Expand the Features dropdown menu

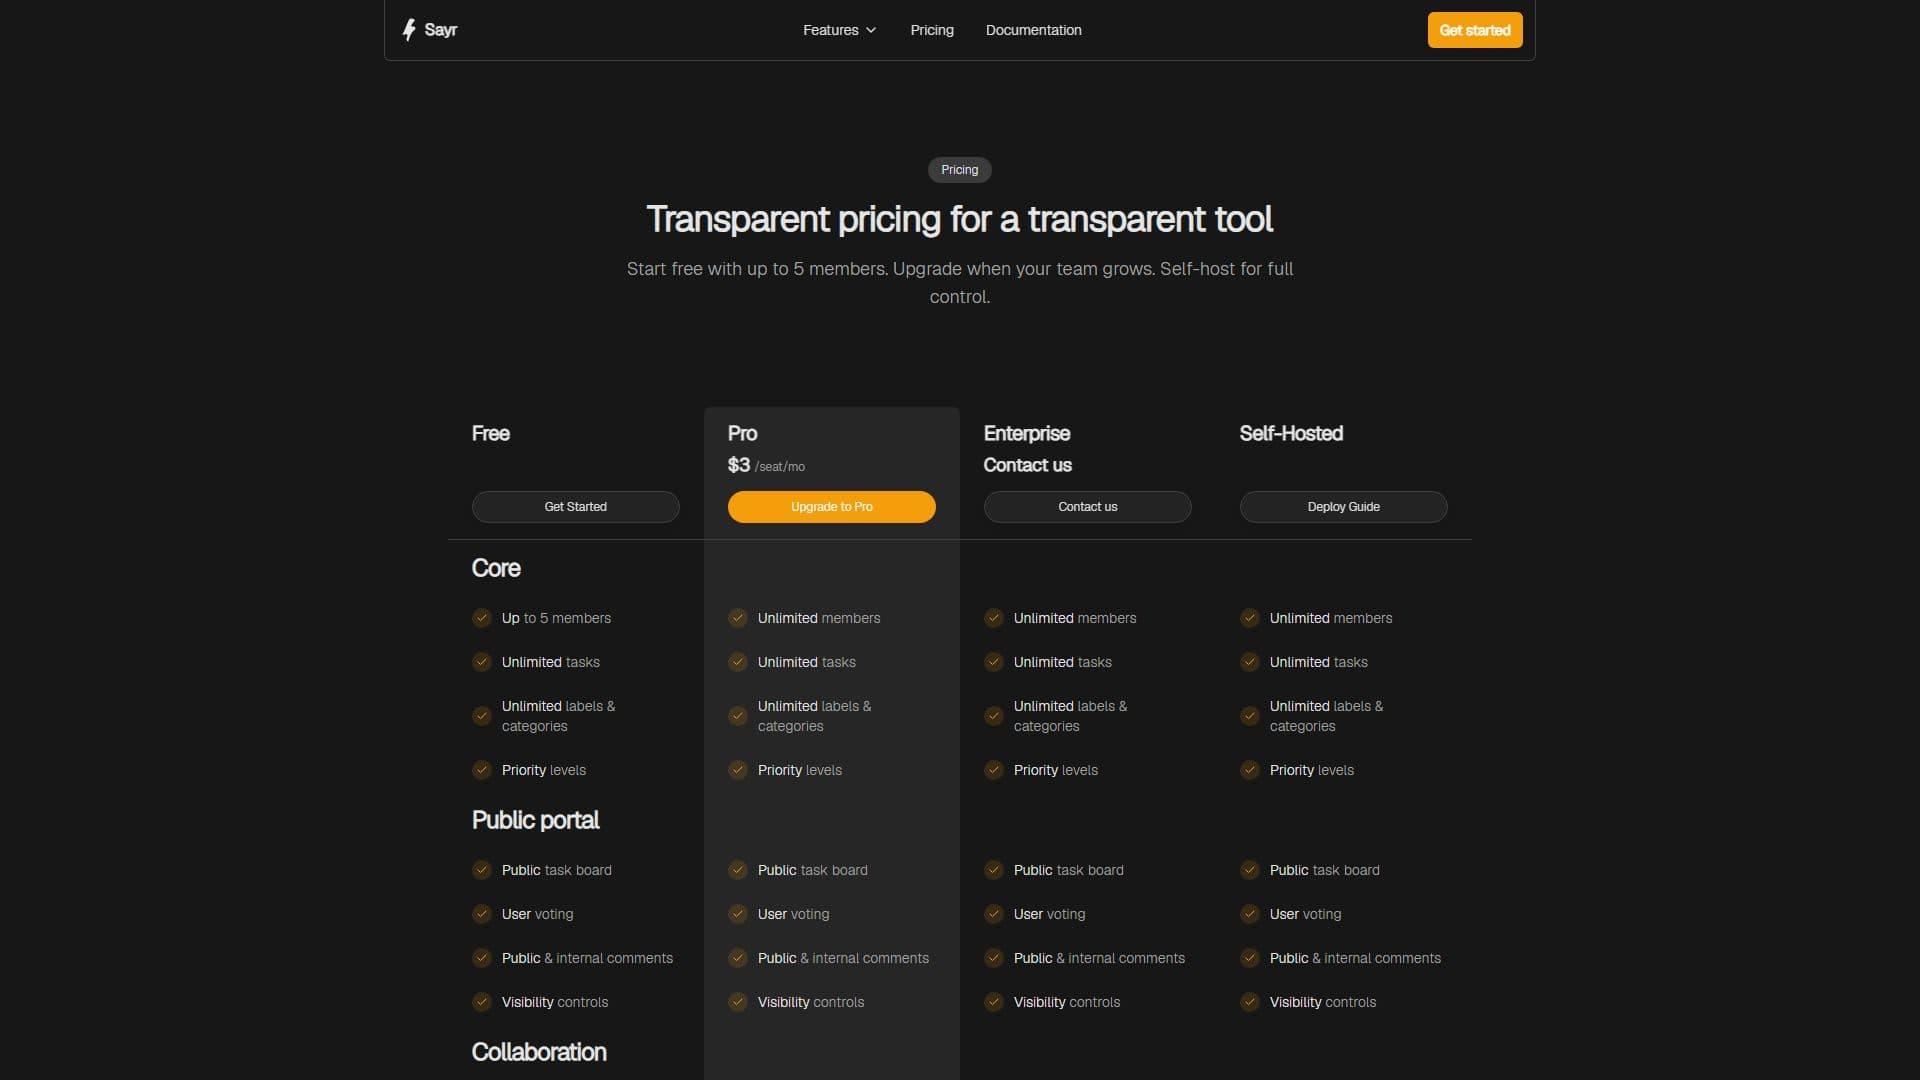click(839, 30)
